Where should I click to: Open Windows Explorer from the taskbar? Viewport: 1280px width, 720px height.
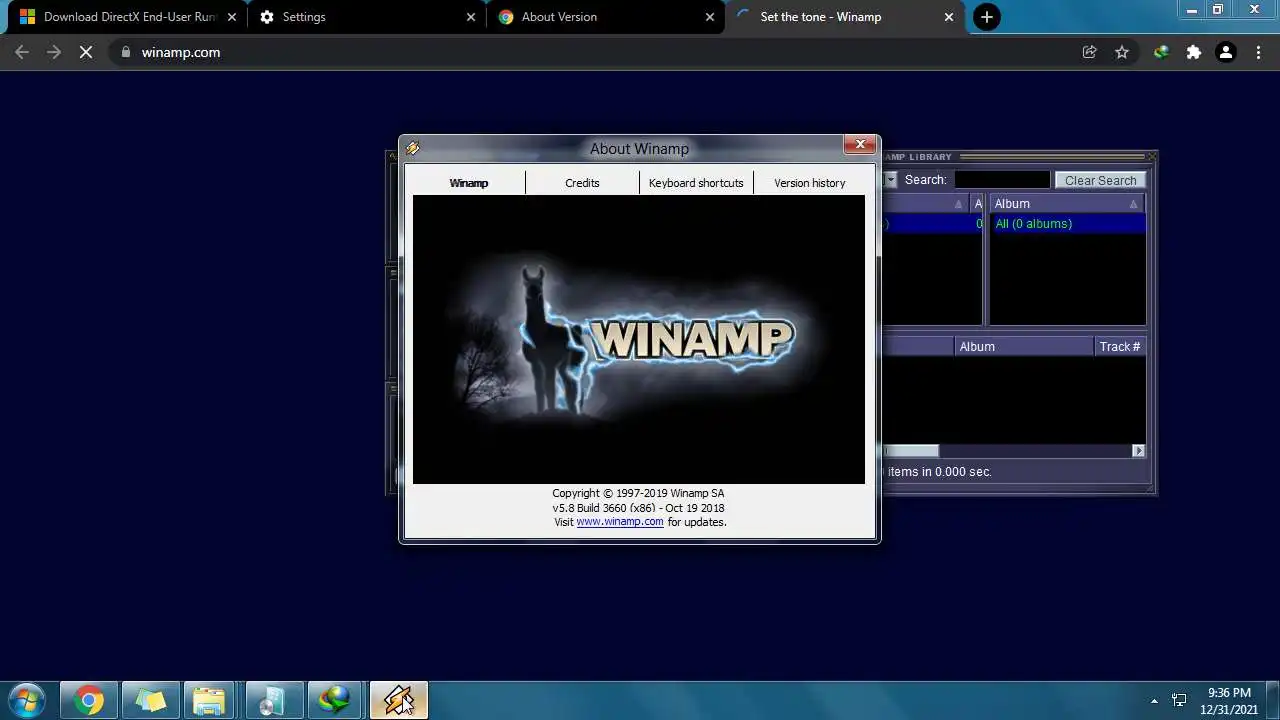tap(211, 700)
